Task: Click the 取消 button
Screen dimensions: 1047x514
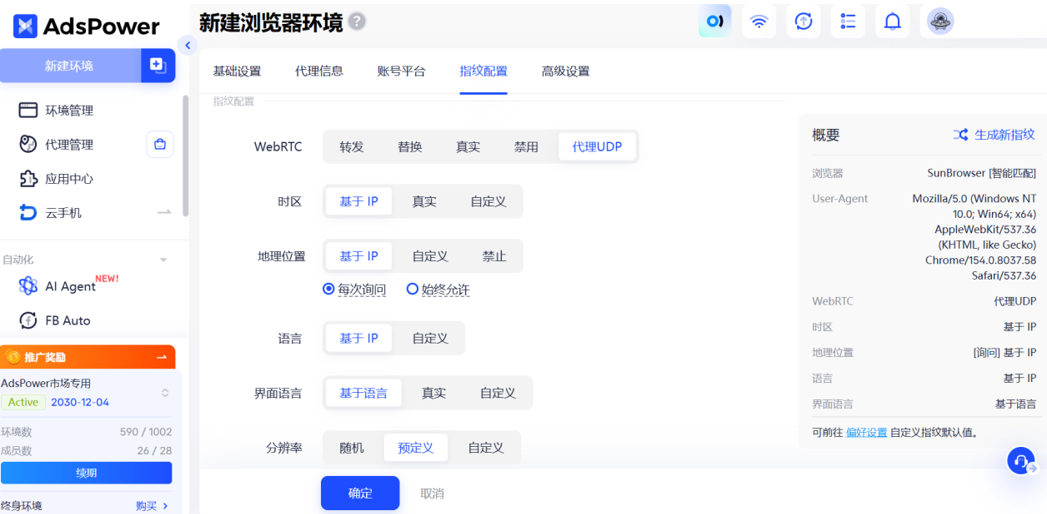Action: pos(431,493)
